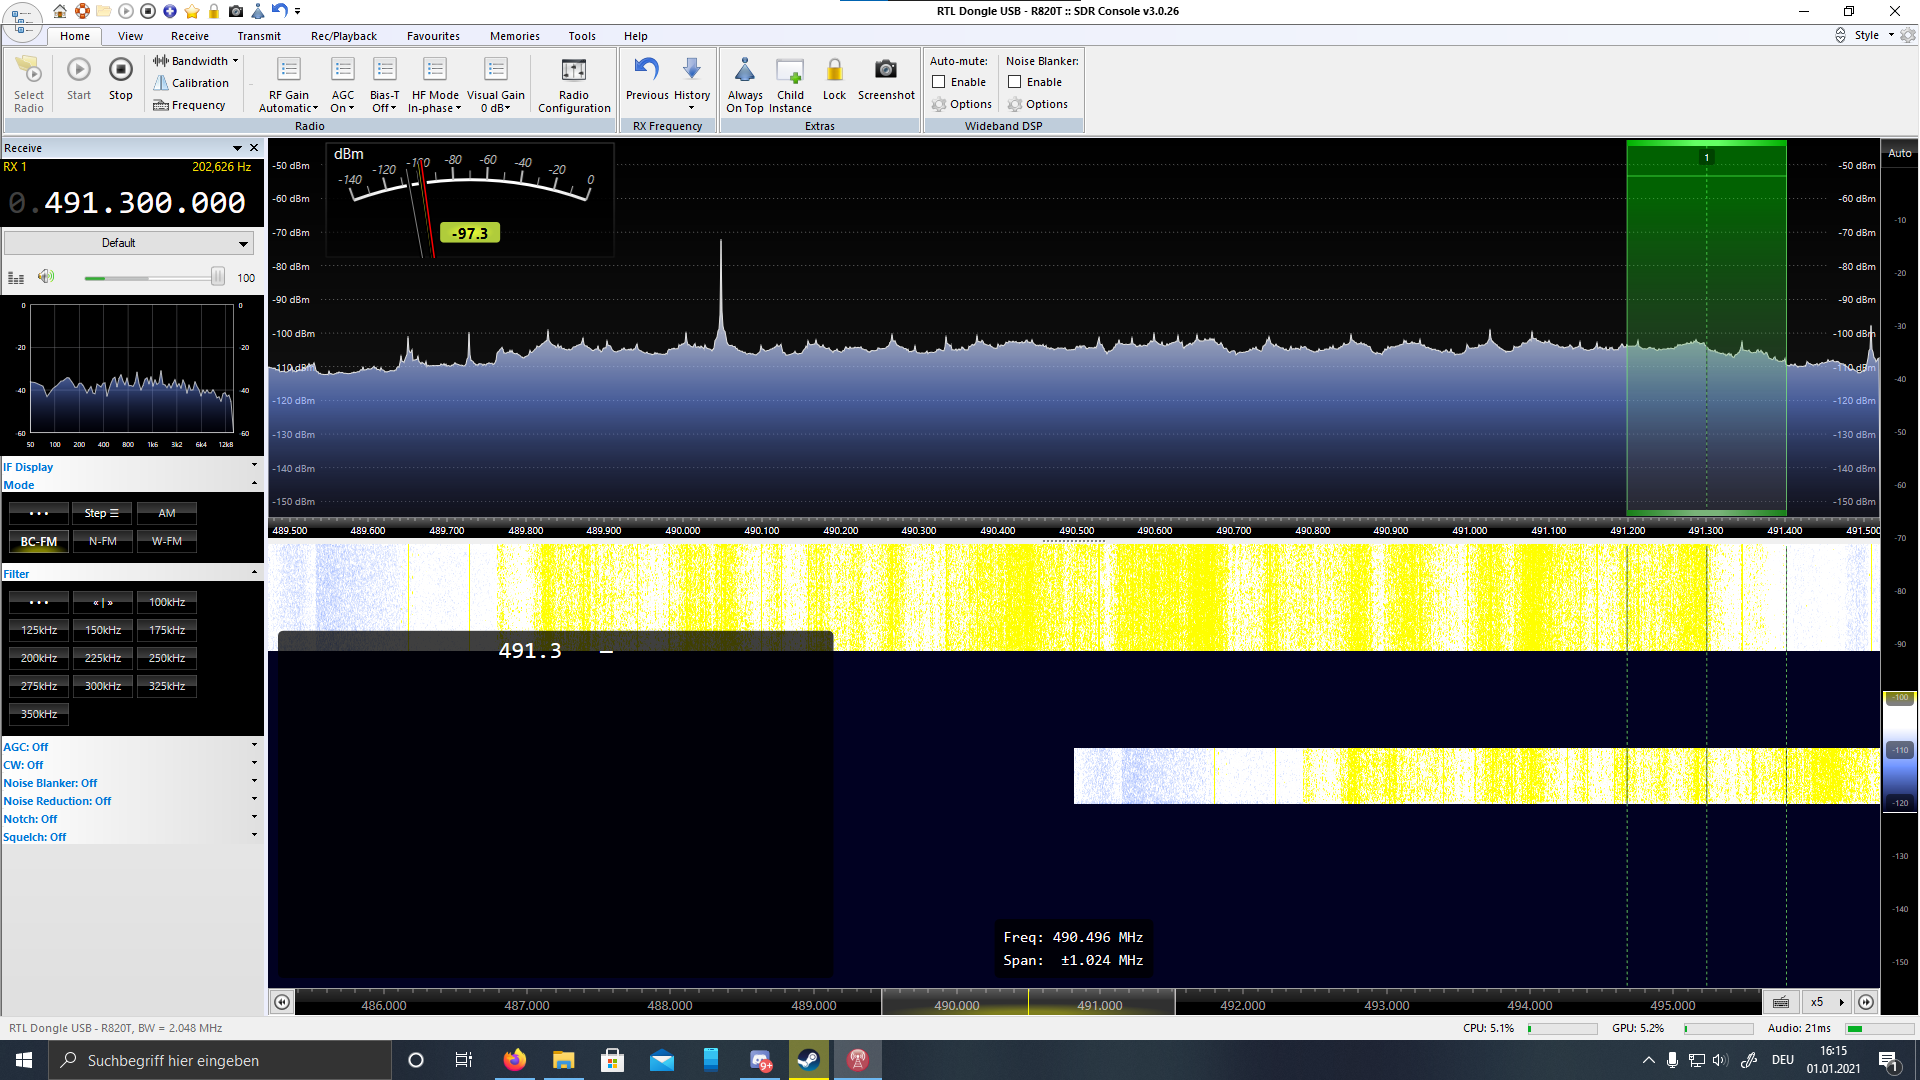Select W-FM demodulation mode
The image size is (1920, 1080).
(x=167, y=541)
